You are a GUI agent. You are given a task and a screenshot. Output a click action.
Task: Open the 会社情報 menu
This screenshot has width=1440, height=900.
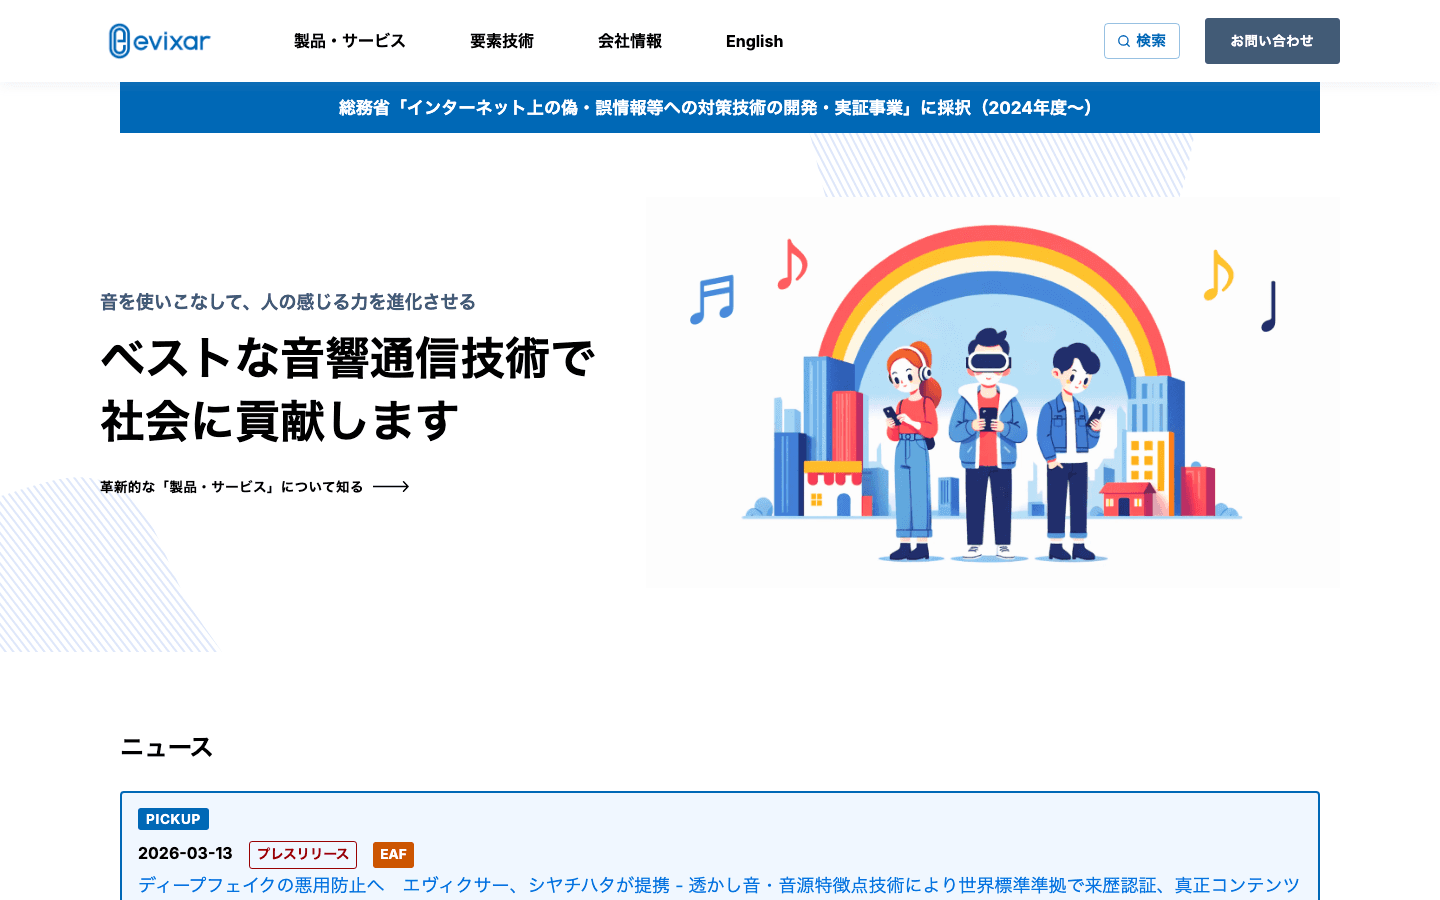(630, 41)
